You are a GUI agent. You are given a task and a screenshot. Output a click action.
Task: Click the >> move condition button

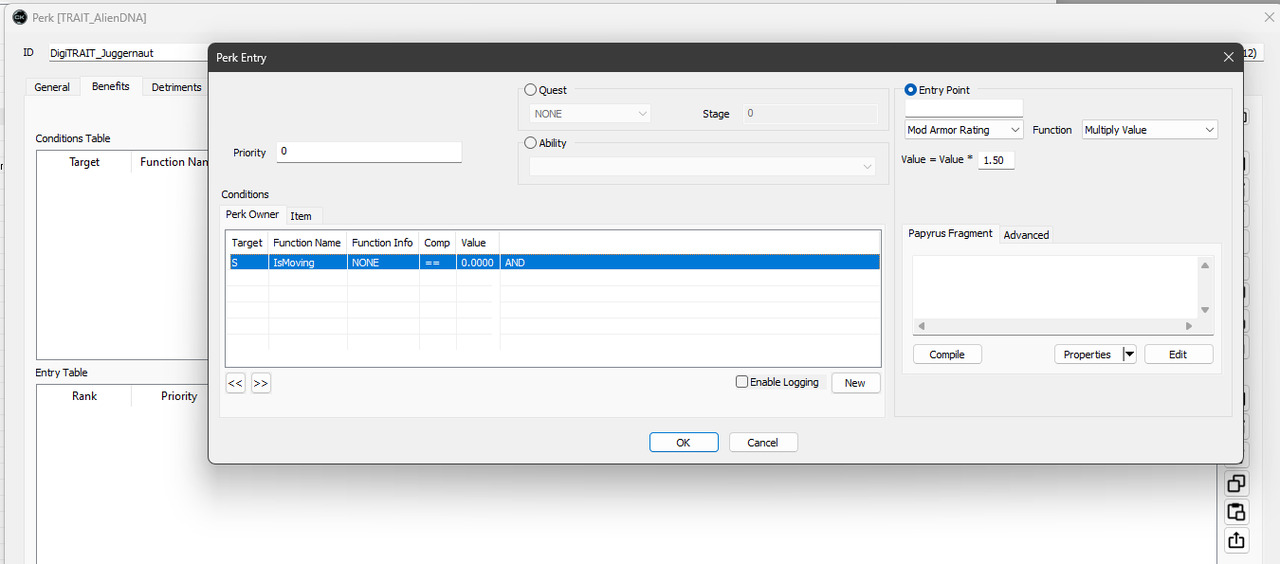(261, 383)
